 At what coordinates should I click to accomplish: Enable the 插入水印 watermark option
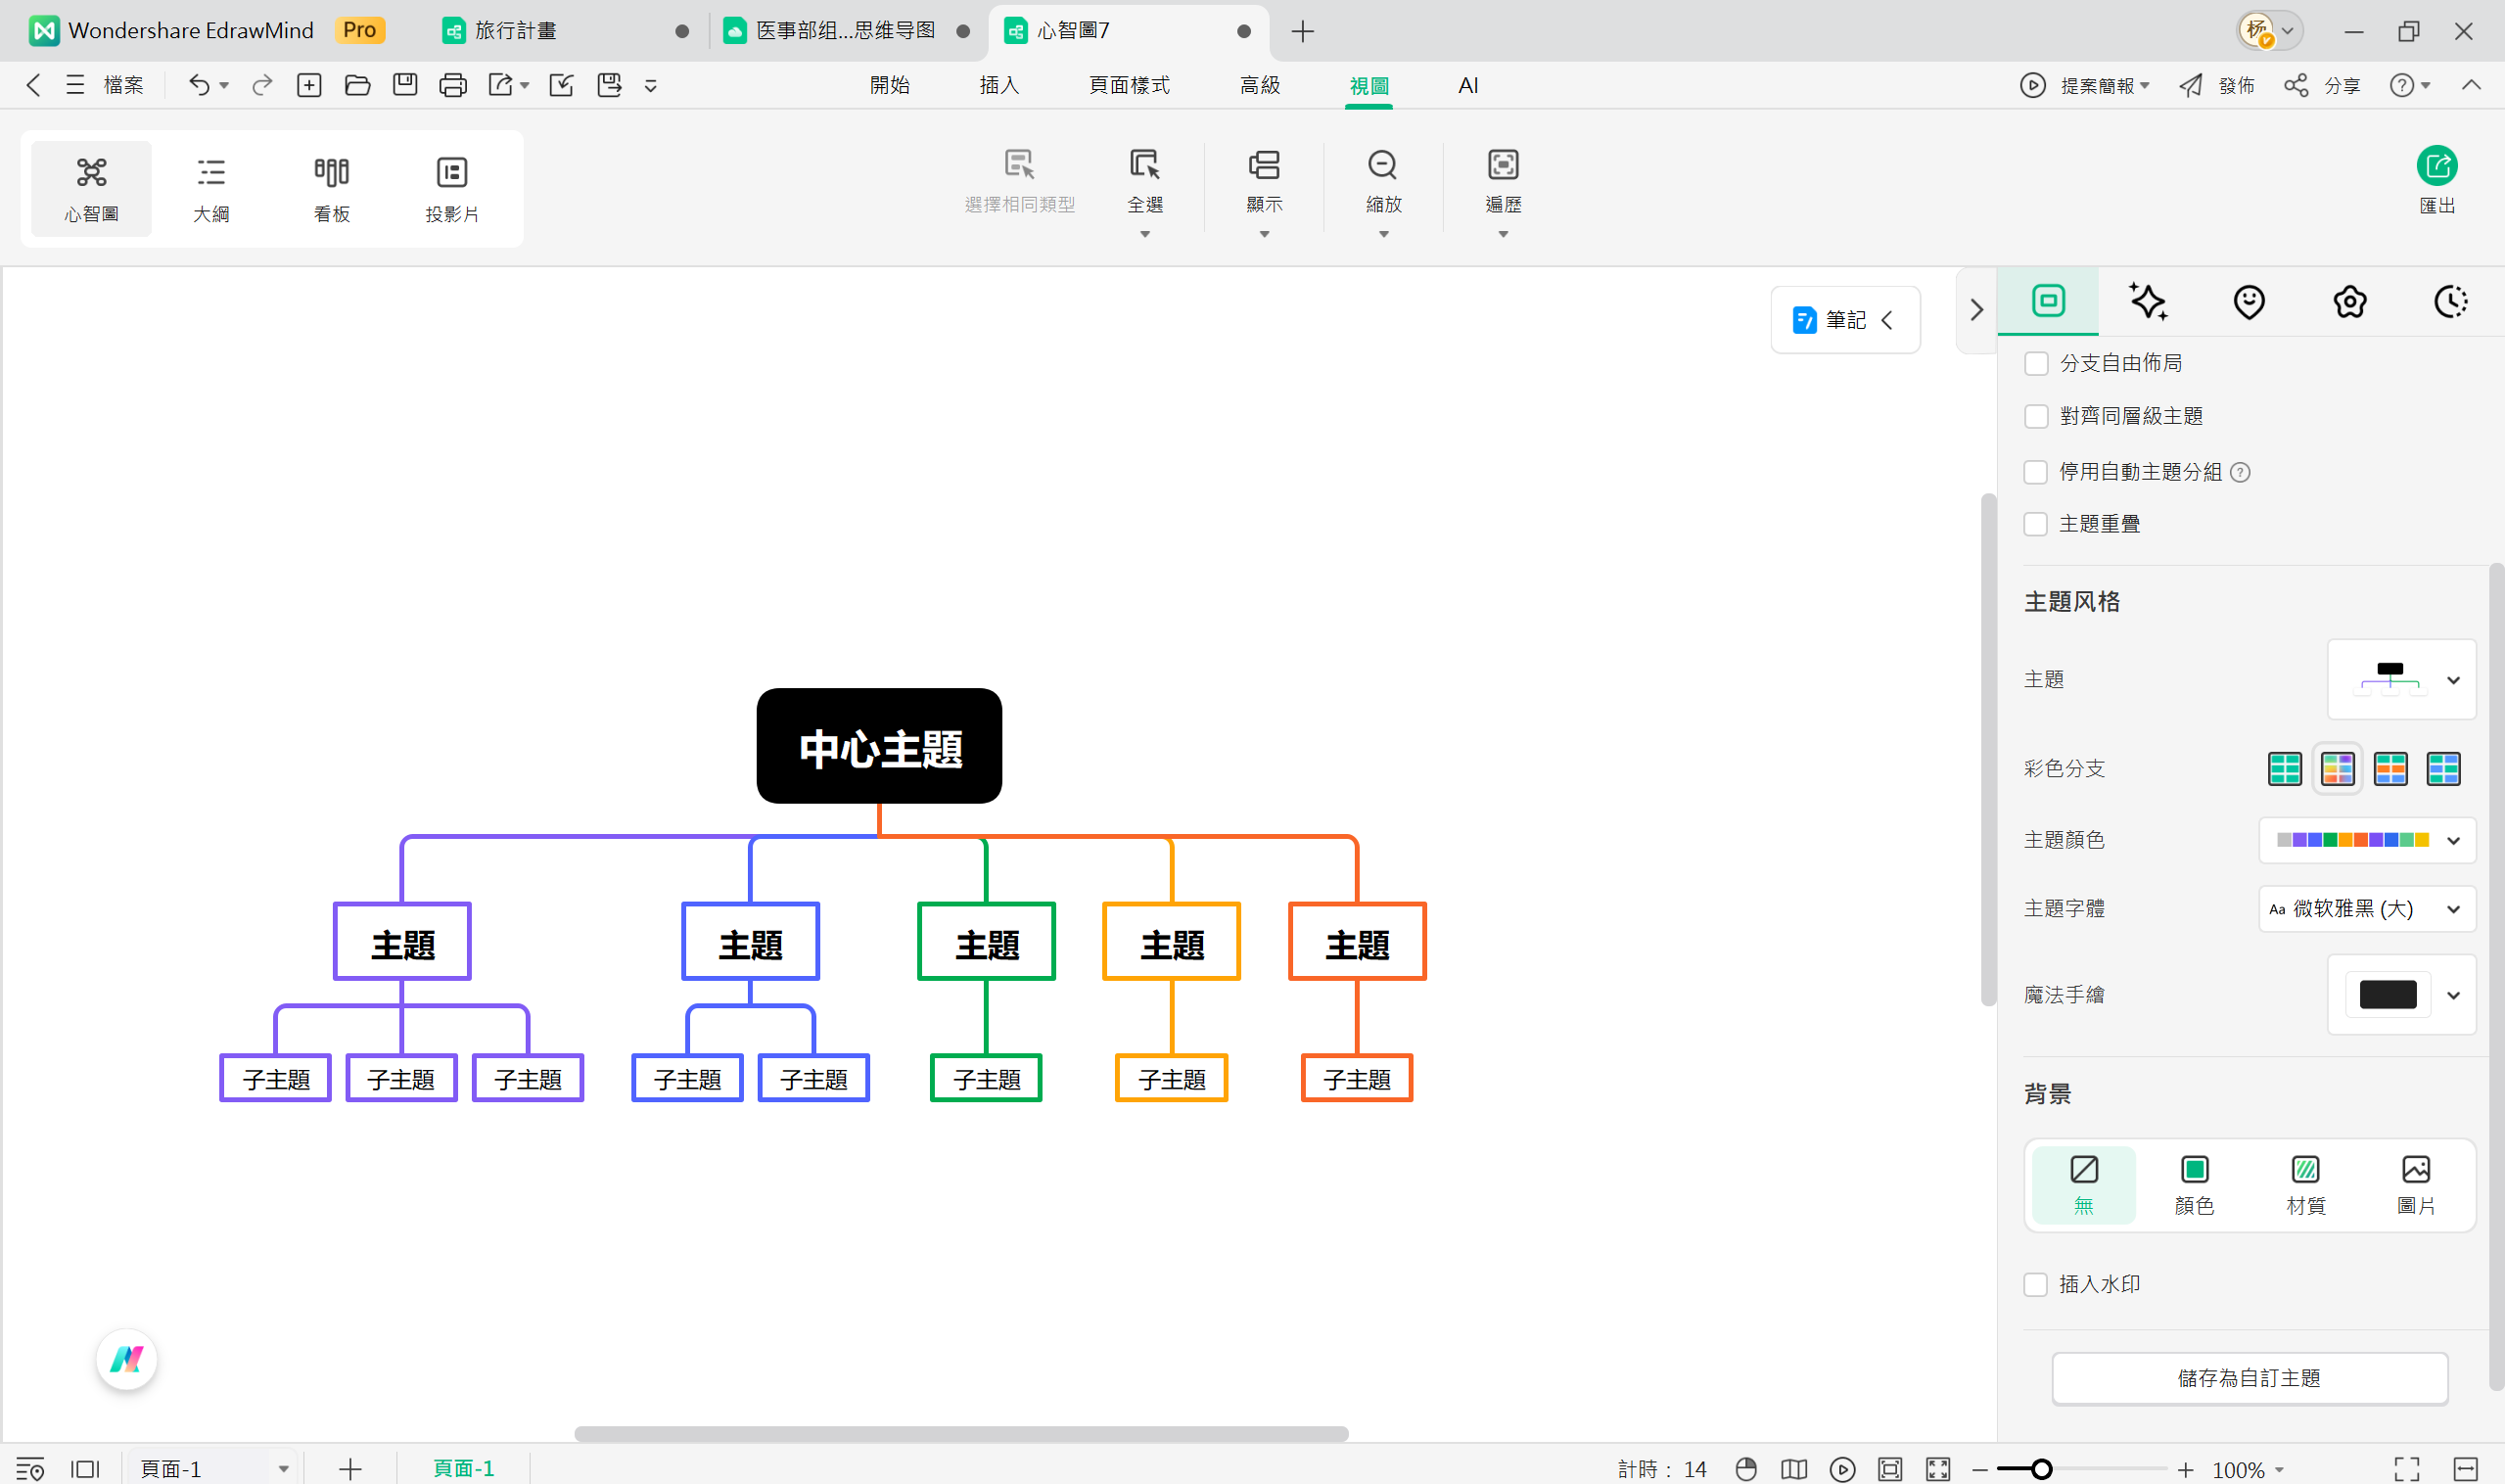coord(2036,1284)
